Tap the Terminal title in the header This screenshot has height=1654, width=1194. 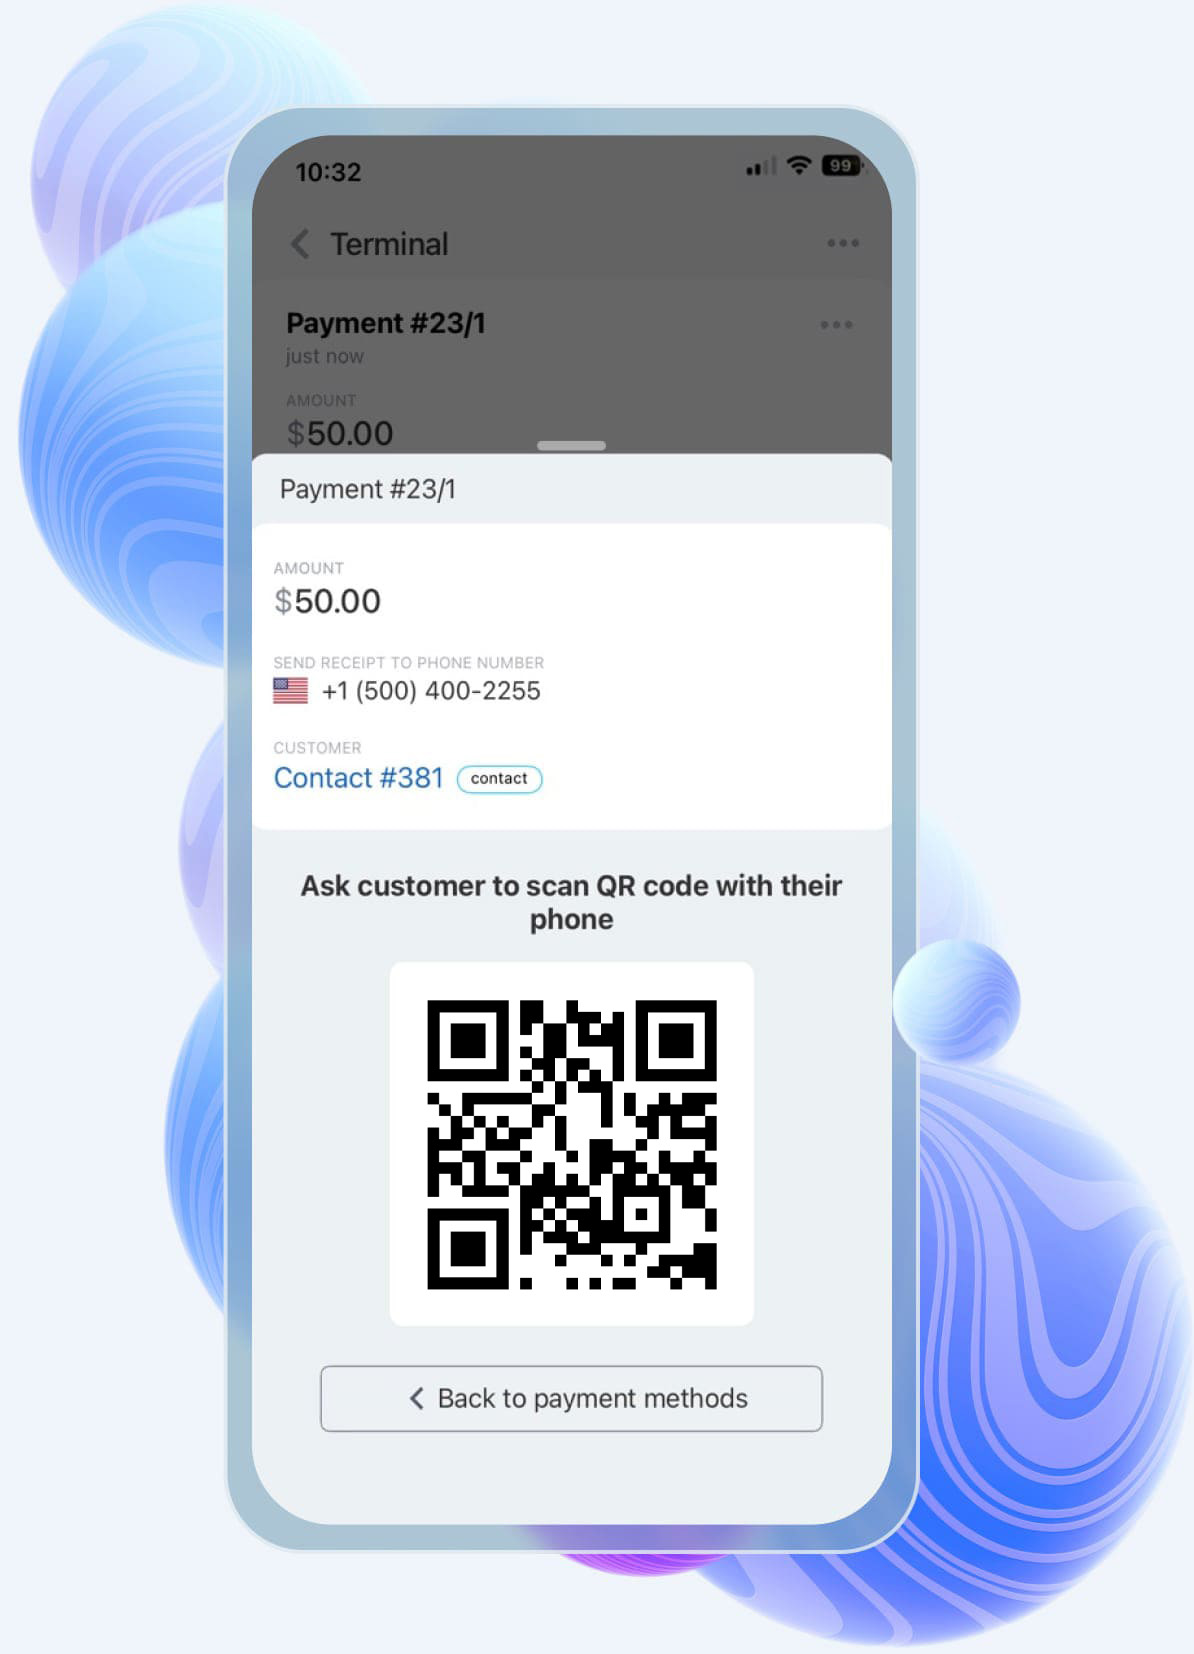pyautogui.click(x=389, y=244)
